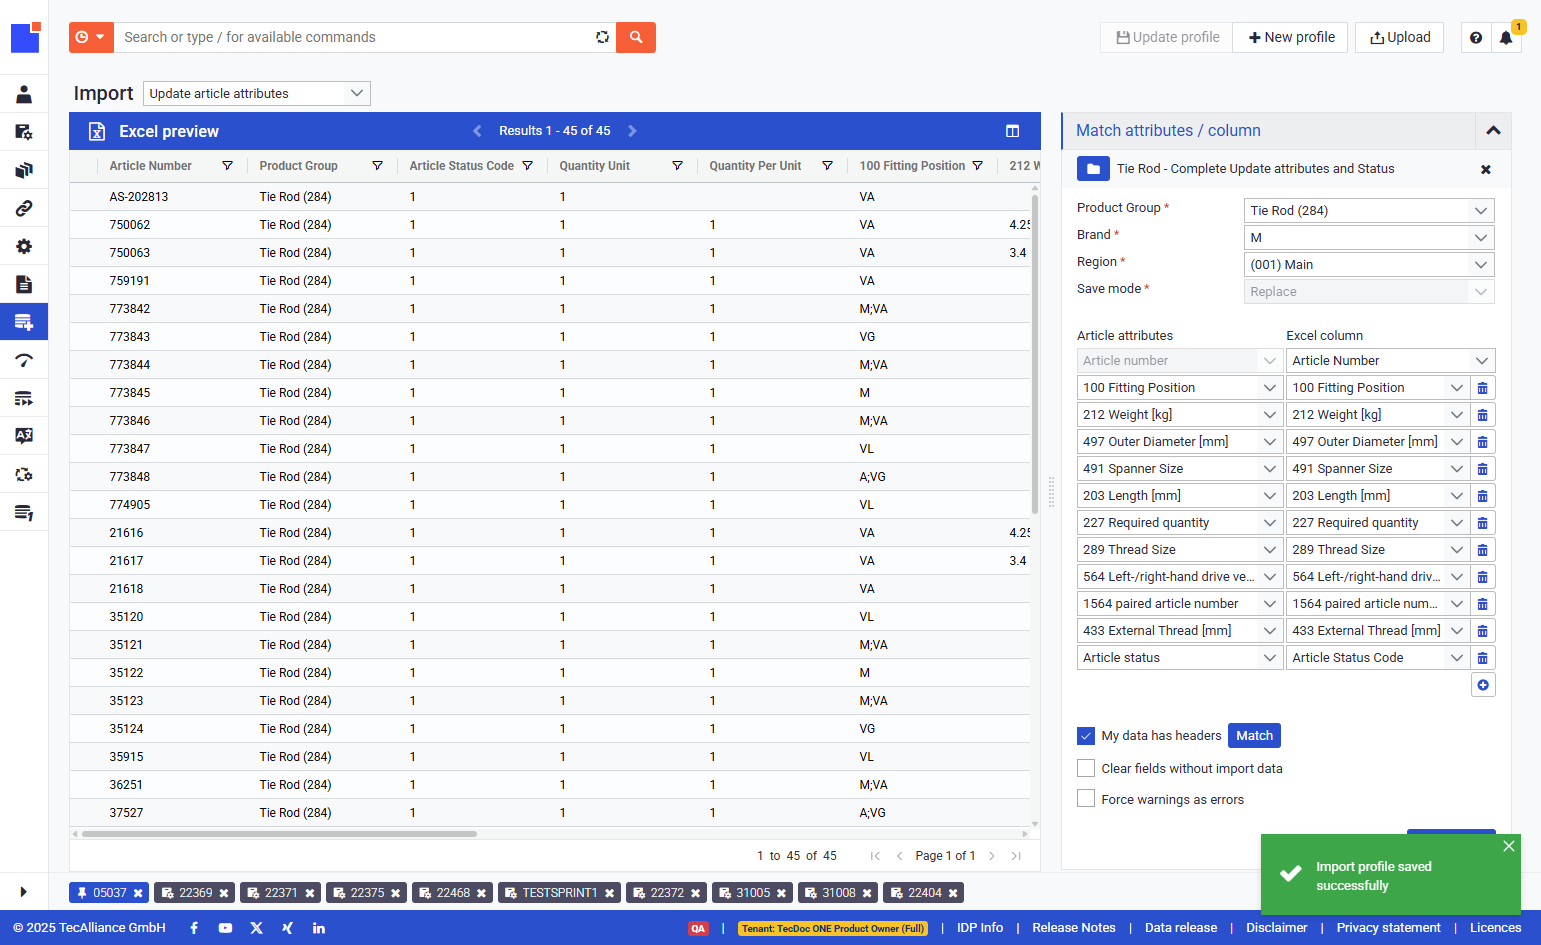Open the help question mark icon
Viewport: 1541px width, 945px height.
(1476, 37)
